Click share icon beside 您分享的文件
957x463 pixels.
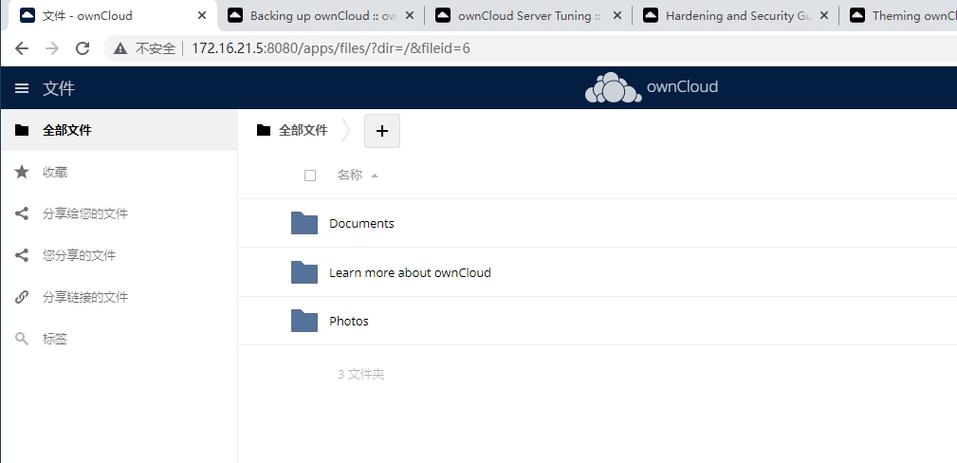pyautogui.click(x=22, y=255)
